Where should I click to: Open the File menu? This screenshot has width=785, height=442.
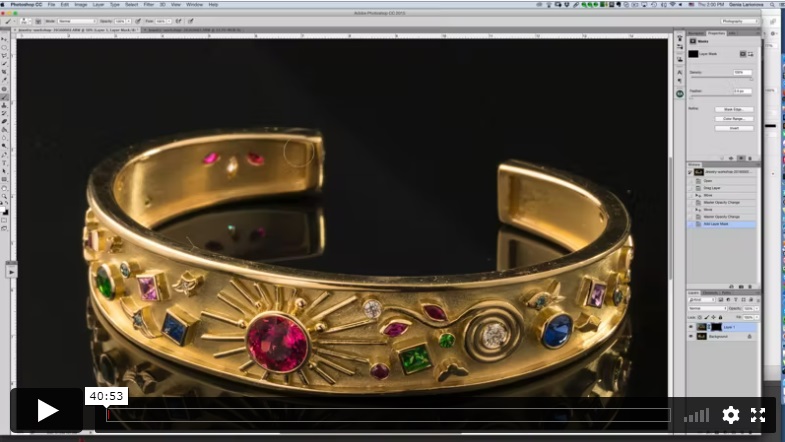click(x=52, y=5)
